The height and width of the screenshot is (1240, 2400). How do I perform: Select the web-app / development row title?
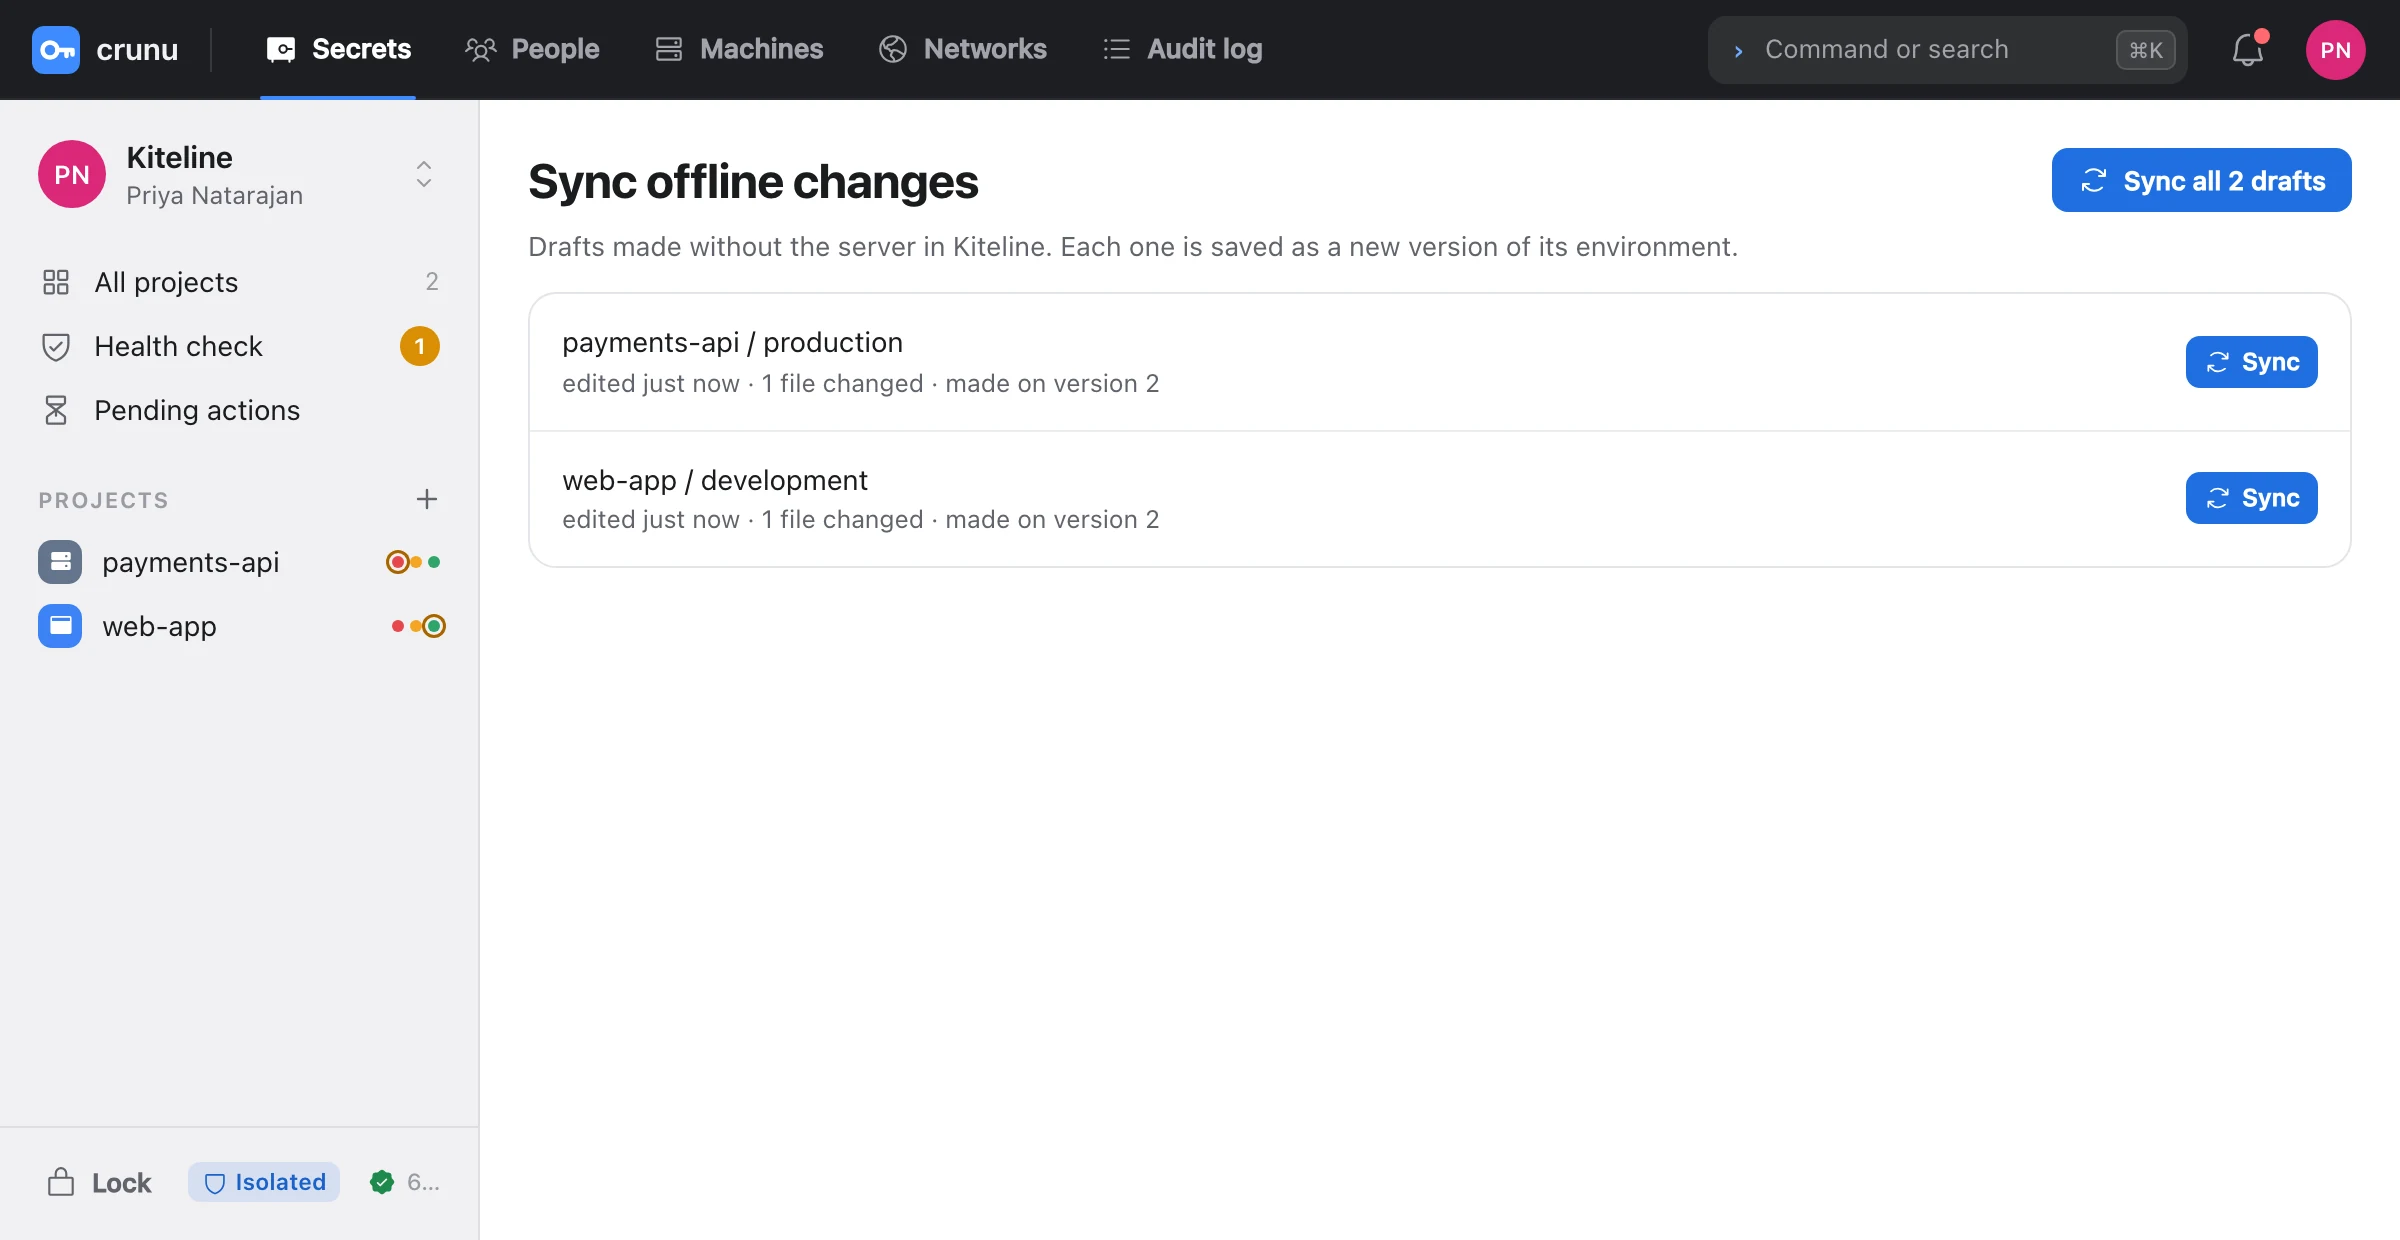tap(714, 481)
